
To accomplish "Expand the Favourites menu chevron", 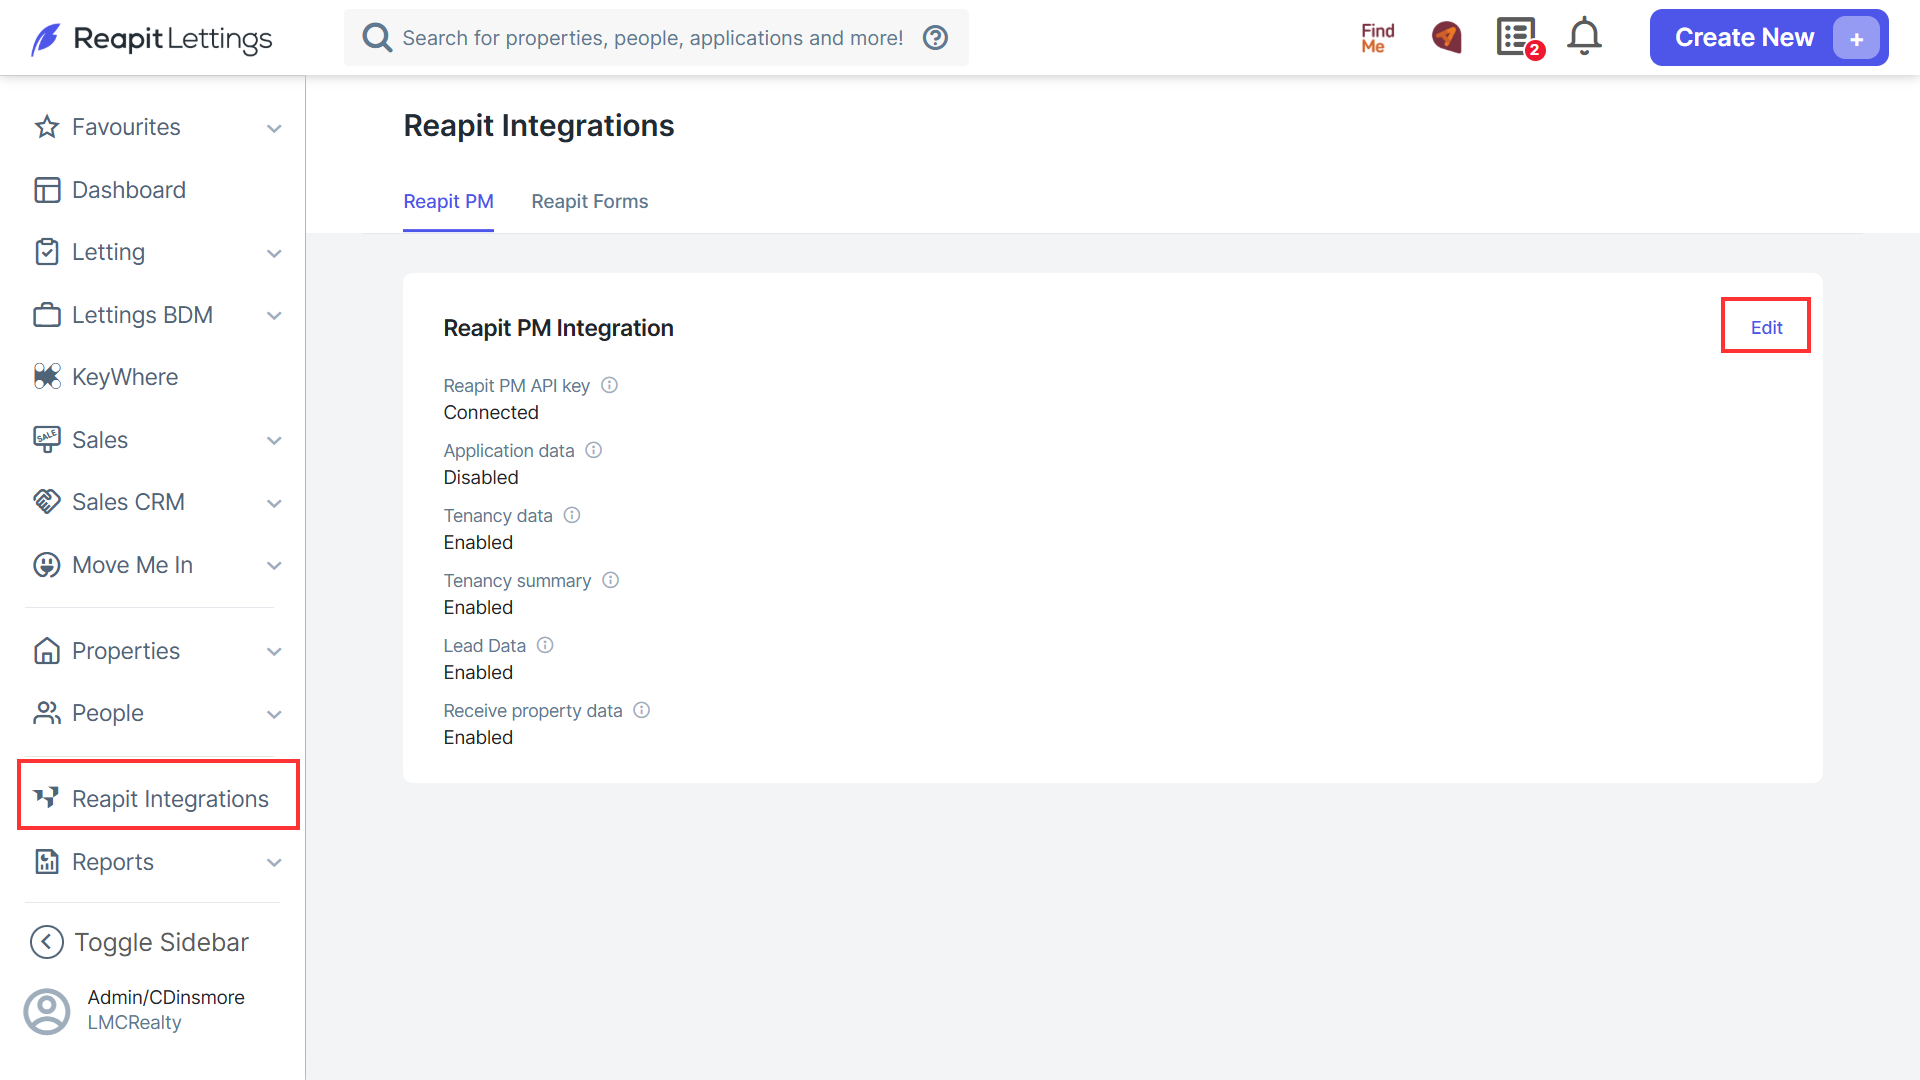I will [x=274, y=128].
